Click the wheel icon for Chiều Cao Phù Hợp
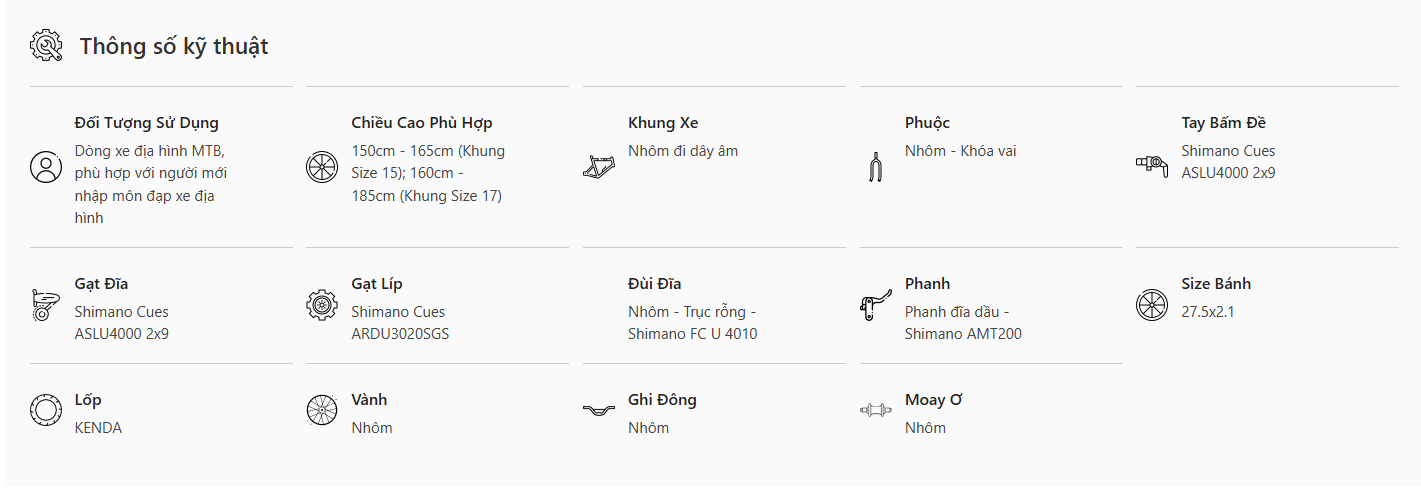 coord(322,167)
